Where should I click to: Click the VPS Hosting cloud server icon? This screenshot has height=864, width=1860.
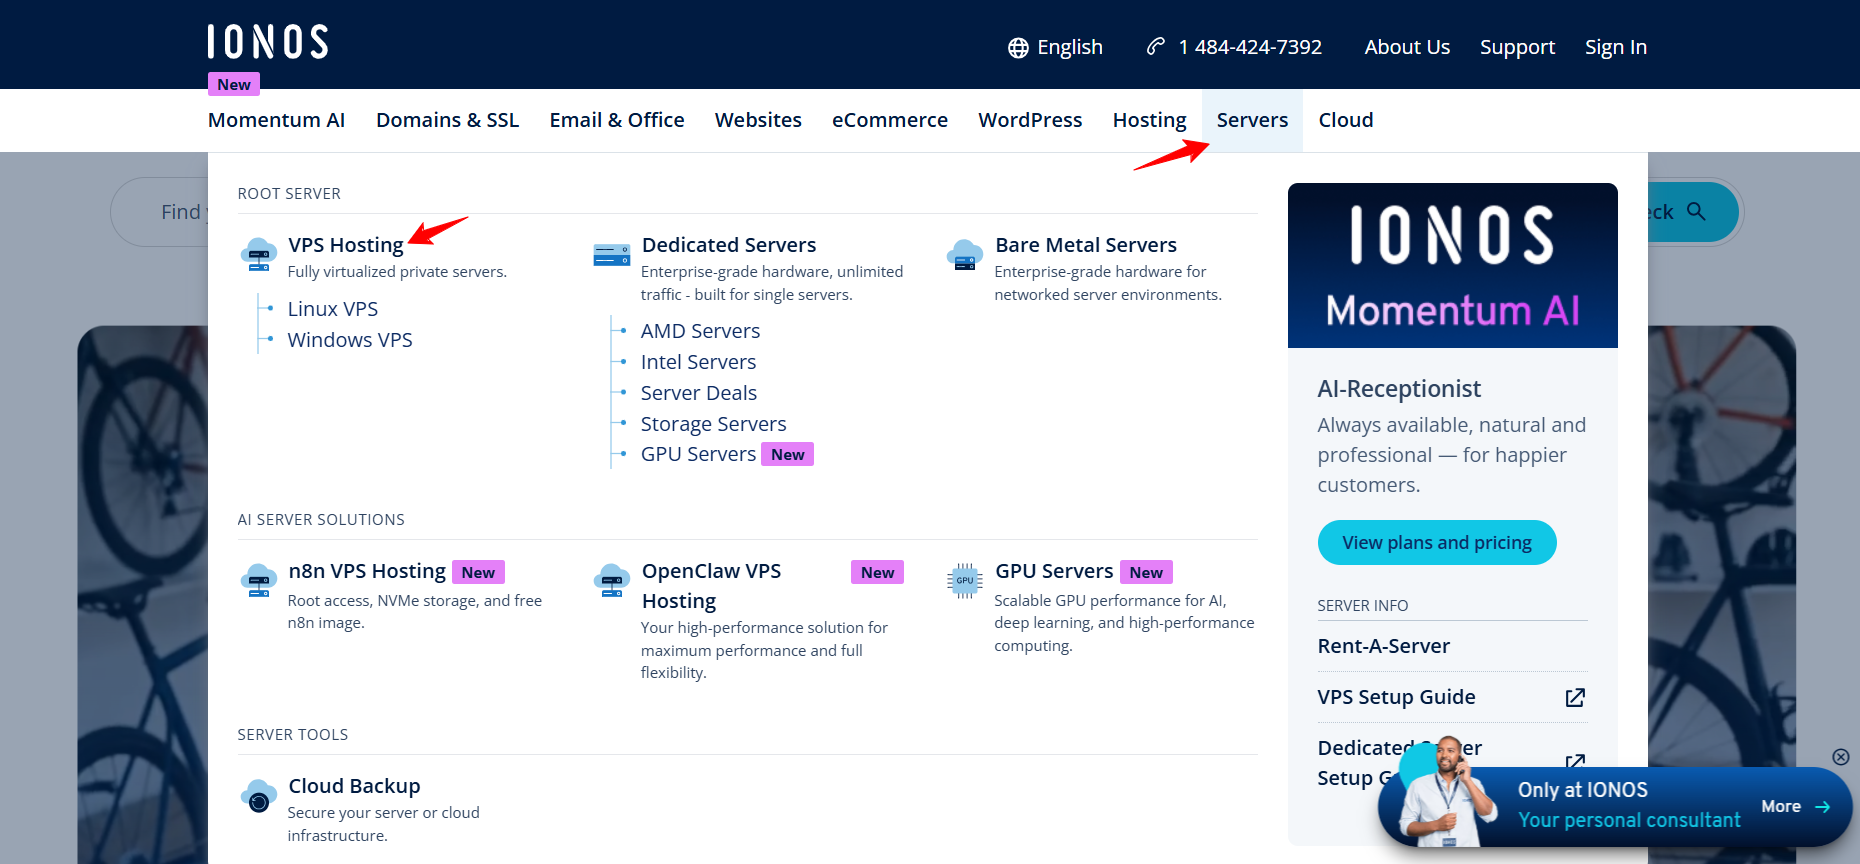pyautogui.click(x=259, y=254)
